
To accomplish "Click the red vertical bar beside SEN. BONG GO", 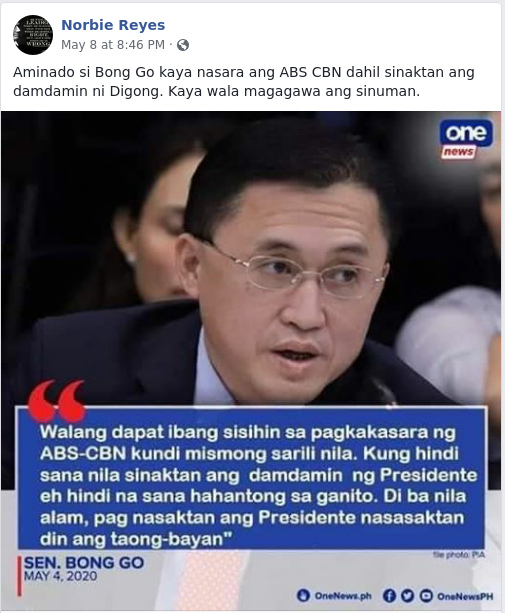I will coord(20,576).
